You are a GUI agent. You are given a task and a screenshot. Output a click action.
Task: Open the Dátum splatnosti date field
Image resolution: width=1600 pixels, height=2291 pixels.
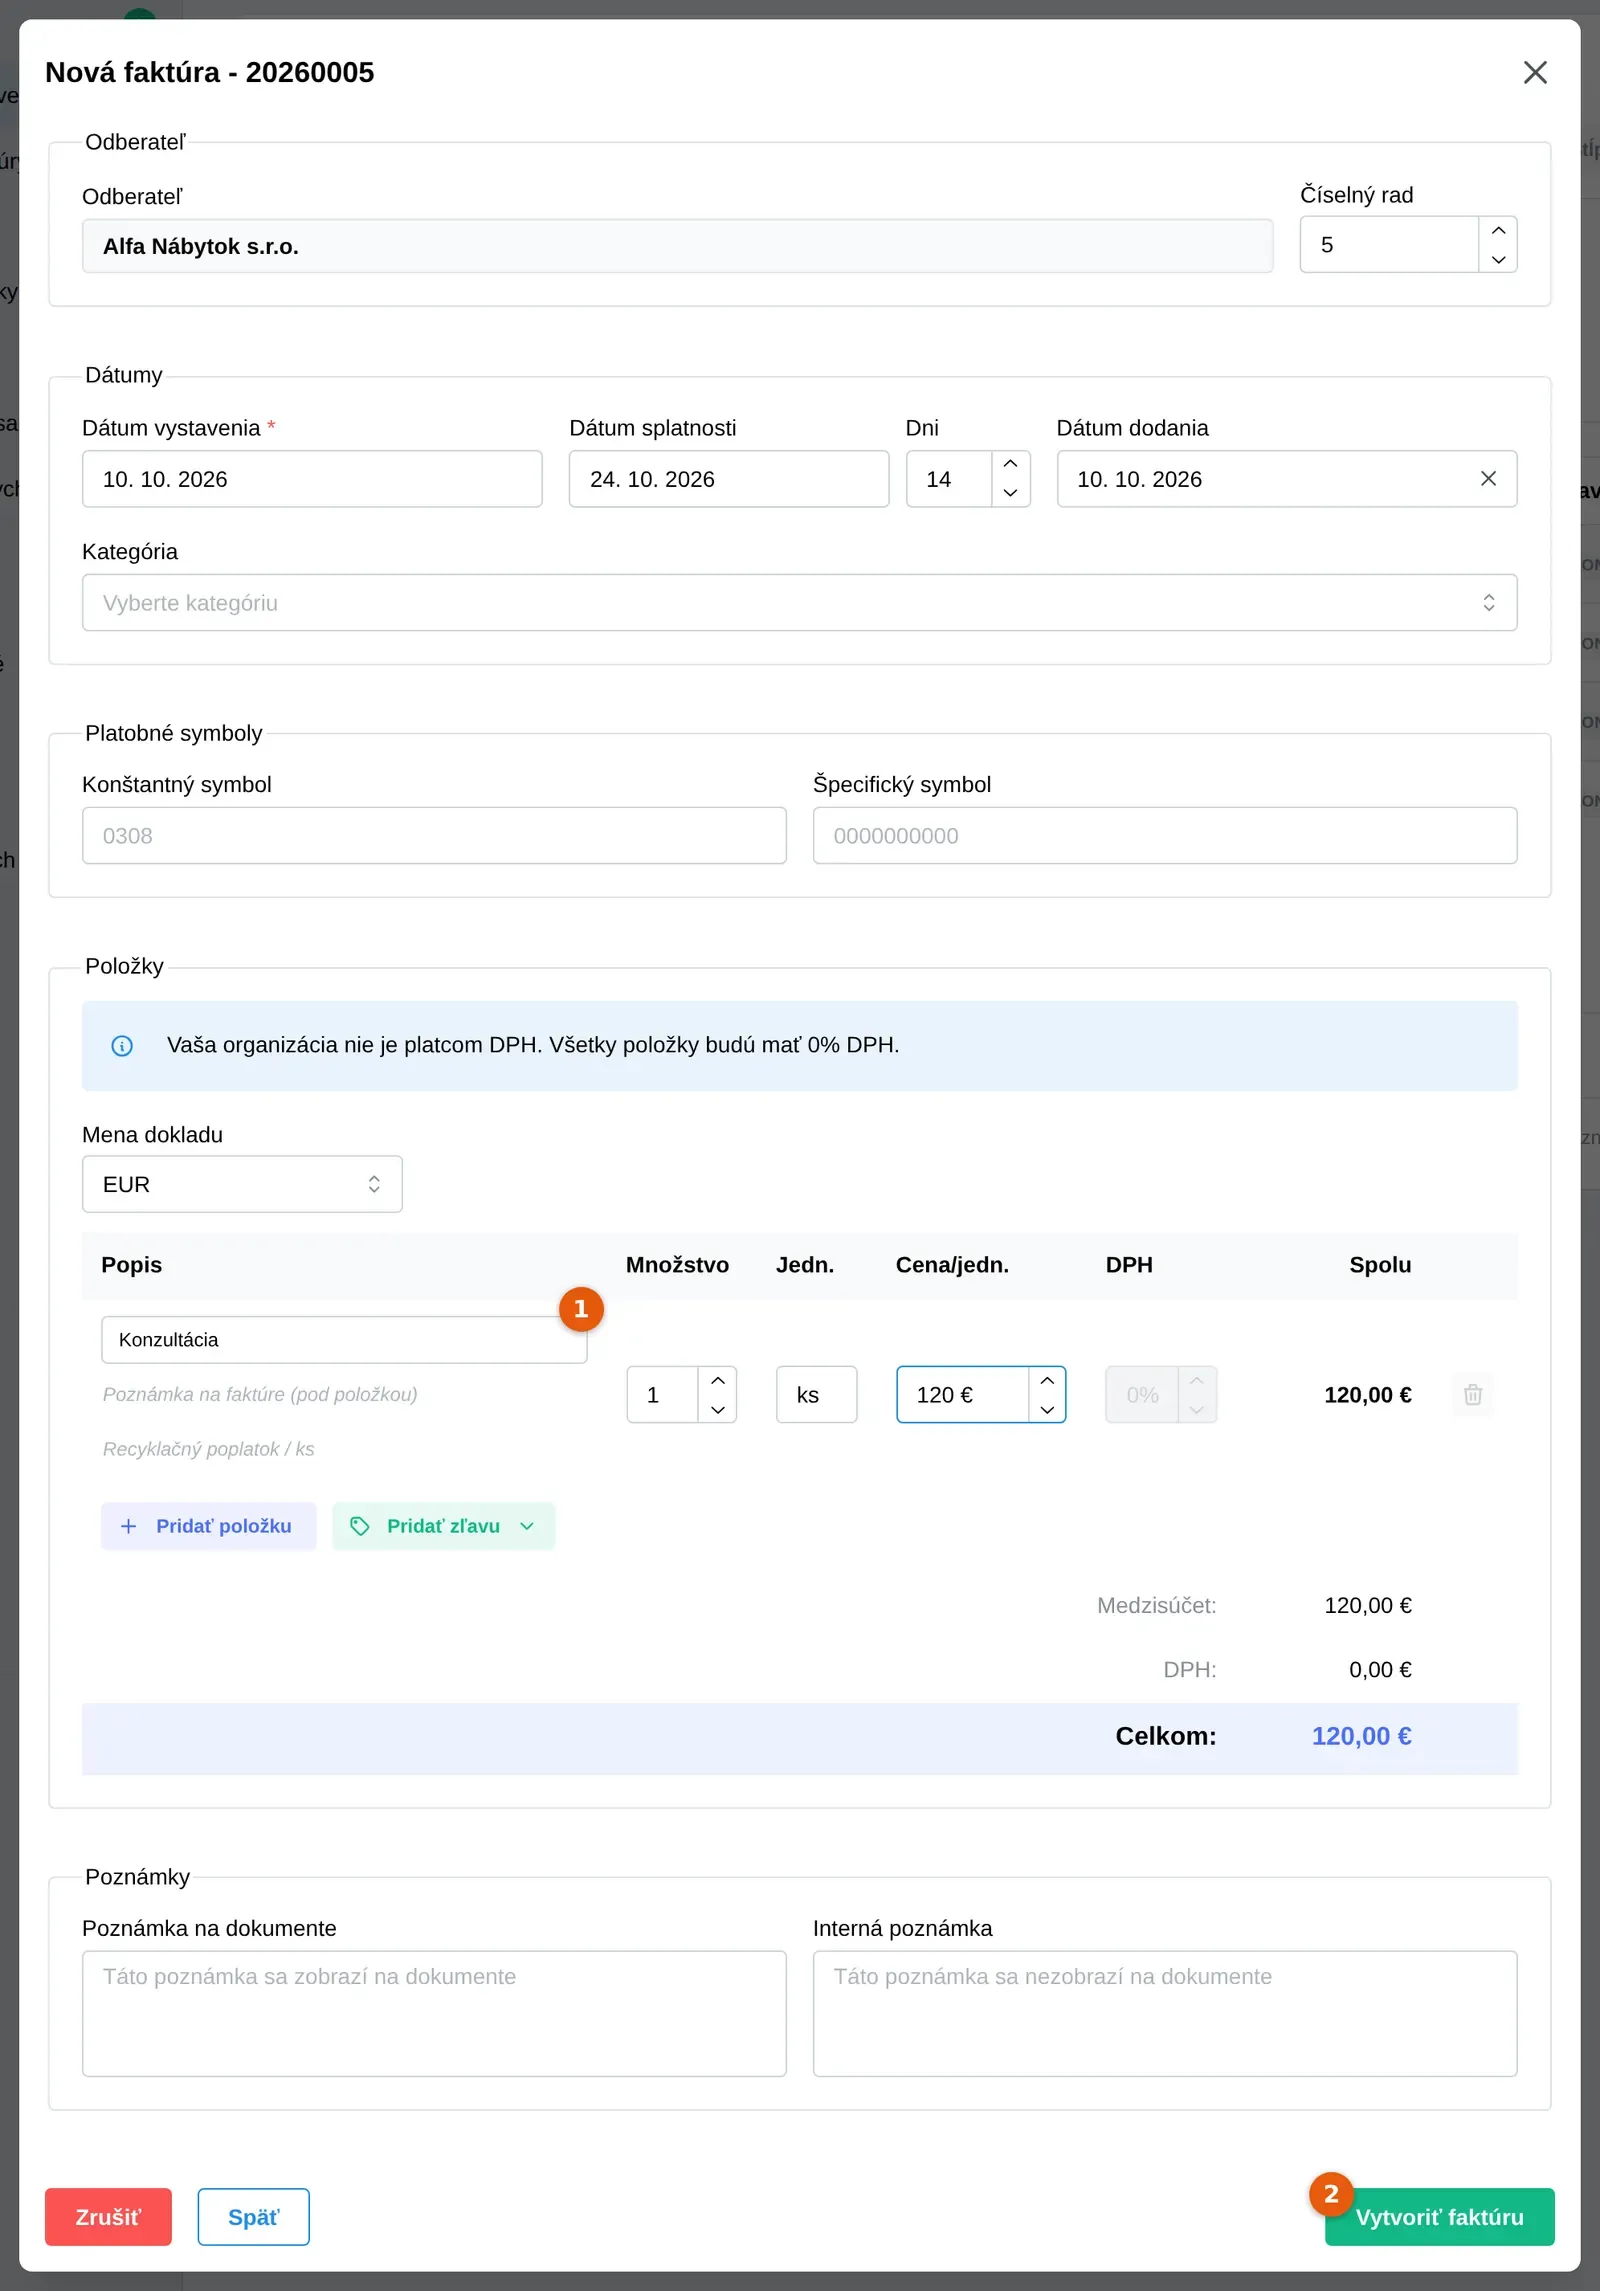[728, 479]
